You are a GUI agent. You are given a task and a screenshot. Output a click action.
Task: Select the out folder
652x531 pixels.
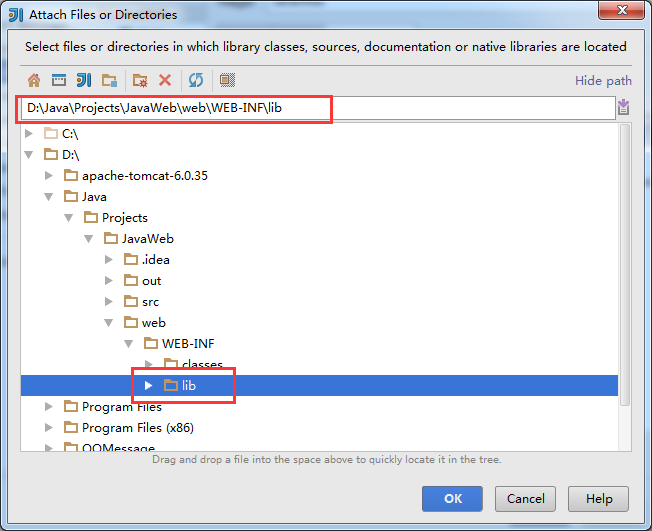click(x=151, y=281)
